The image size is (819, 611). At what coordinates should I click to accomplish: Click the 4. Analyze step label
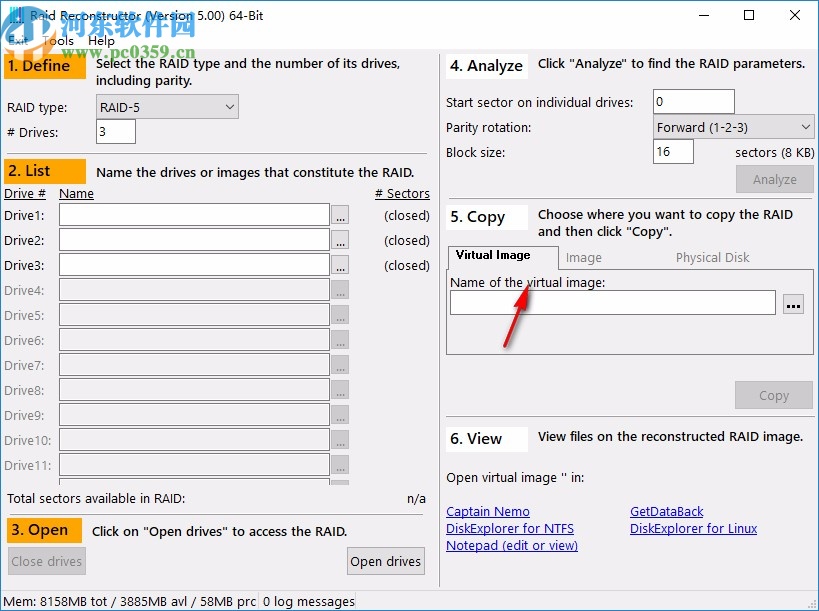coord(487,66)
